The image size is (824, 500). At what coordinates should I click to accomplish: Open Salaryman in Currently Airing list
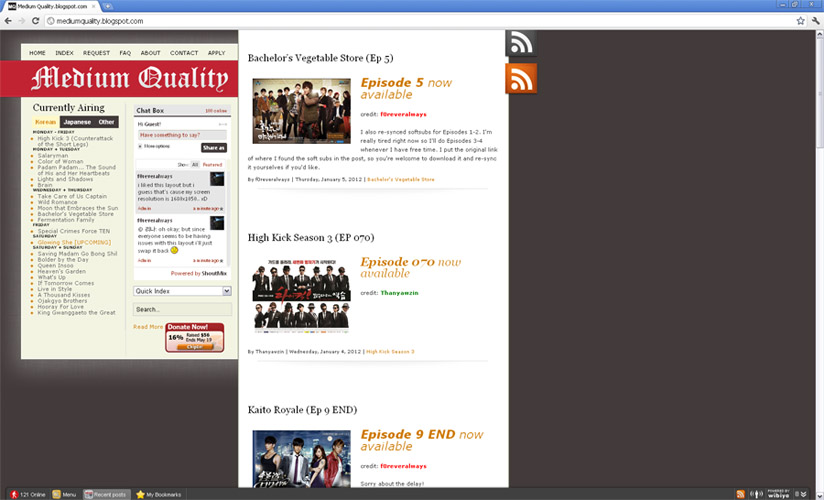(53, 156)
